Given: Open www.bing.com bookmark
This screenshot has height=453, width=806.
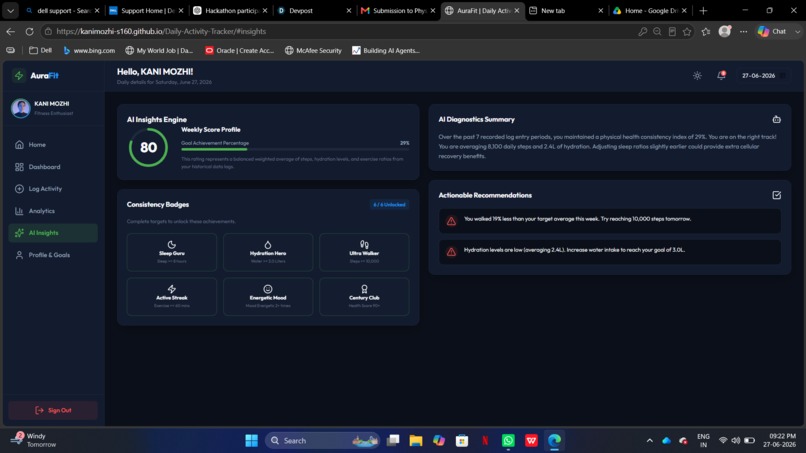Looking at the screenshot, I should click(89, 50).
